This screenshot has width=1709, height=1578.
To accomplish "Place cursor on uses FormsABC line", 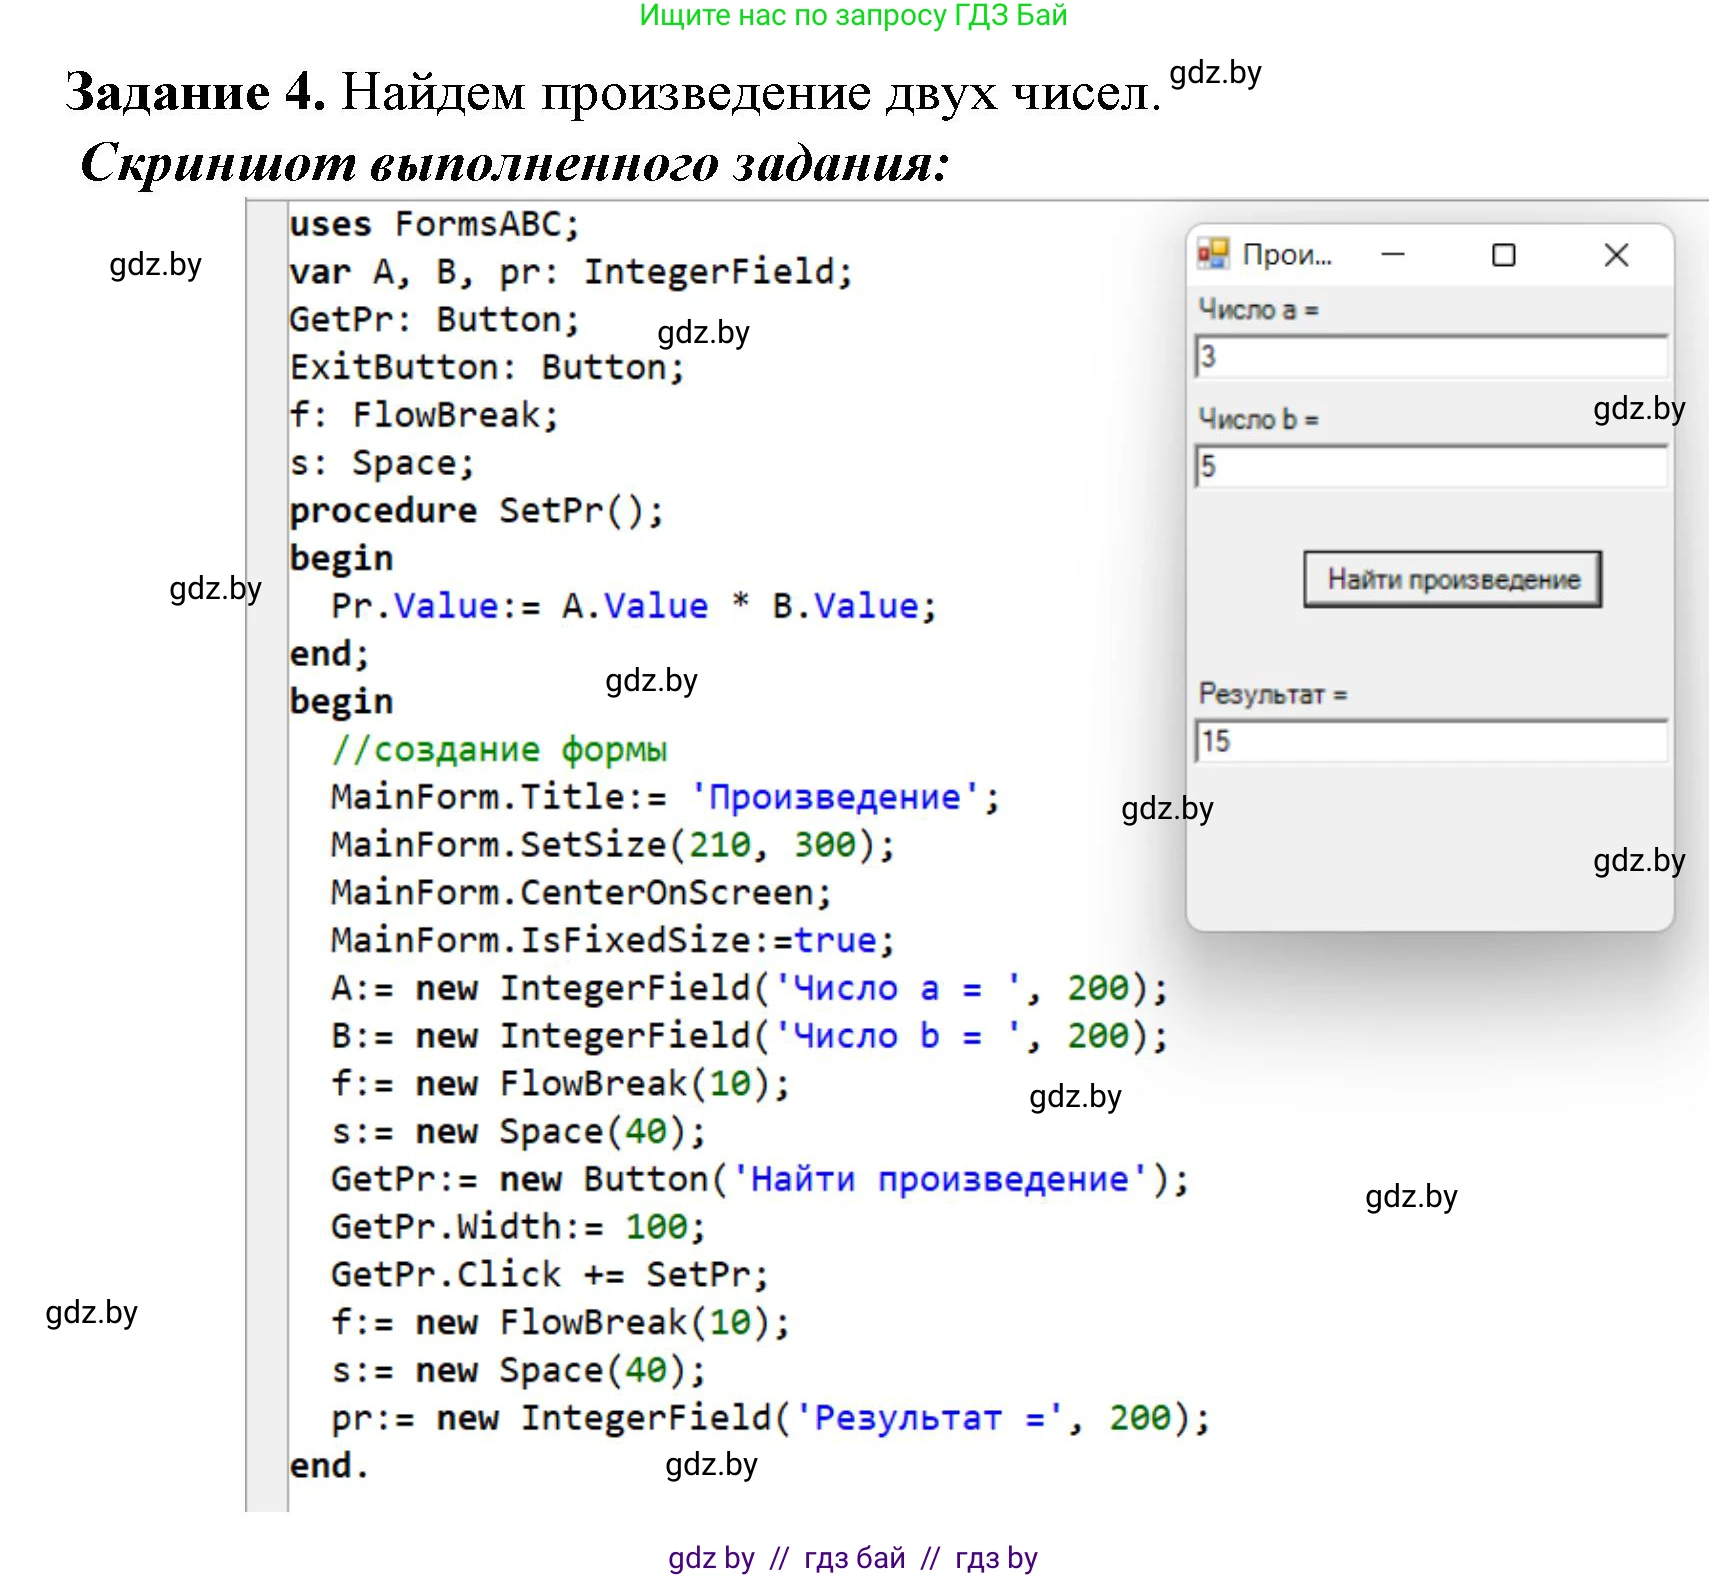I will click(434, 224).
